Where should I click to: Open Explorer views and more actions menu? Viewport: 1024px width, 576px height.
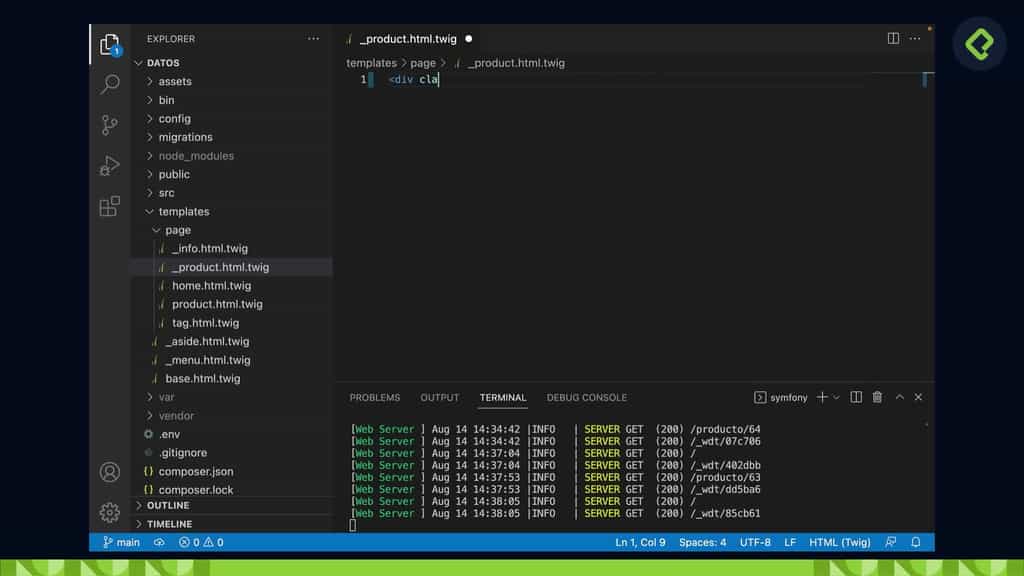[x=313, y=39]
